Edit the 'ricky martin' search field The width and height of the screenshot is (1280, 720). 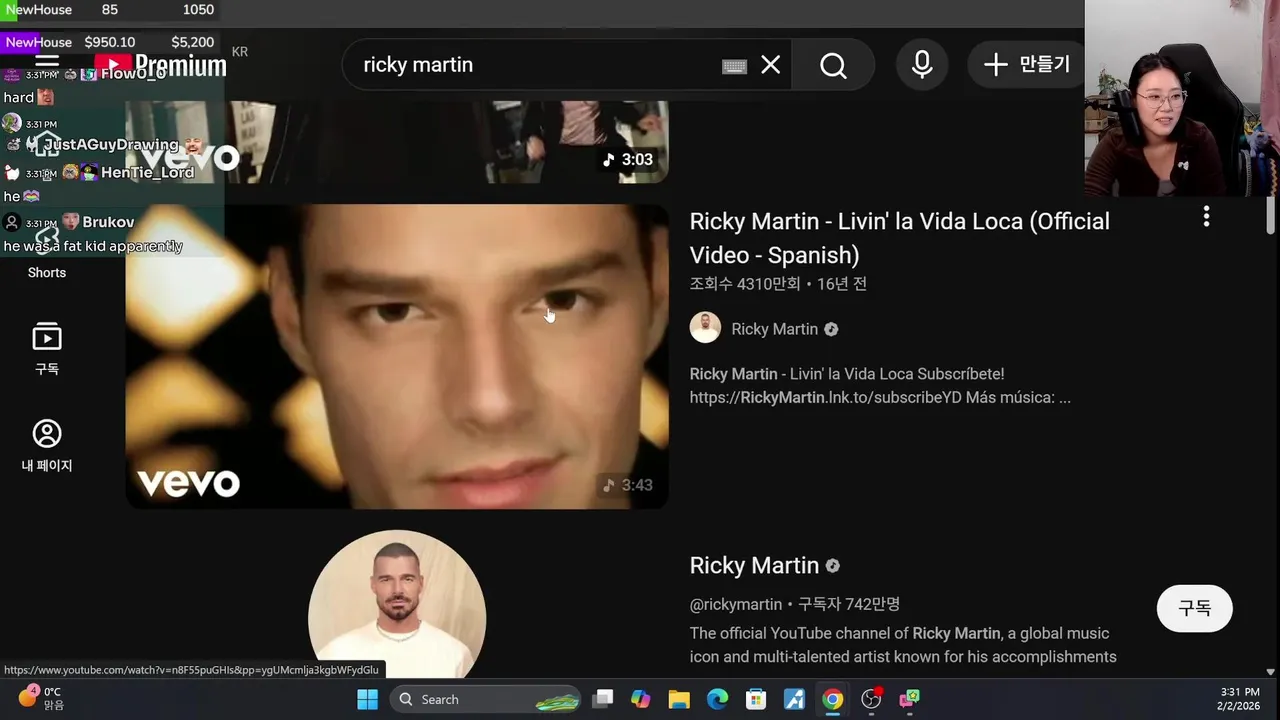pyautogui.click(x=540, y=65)
